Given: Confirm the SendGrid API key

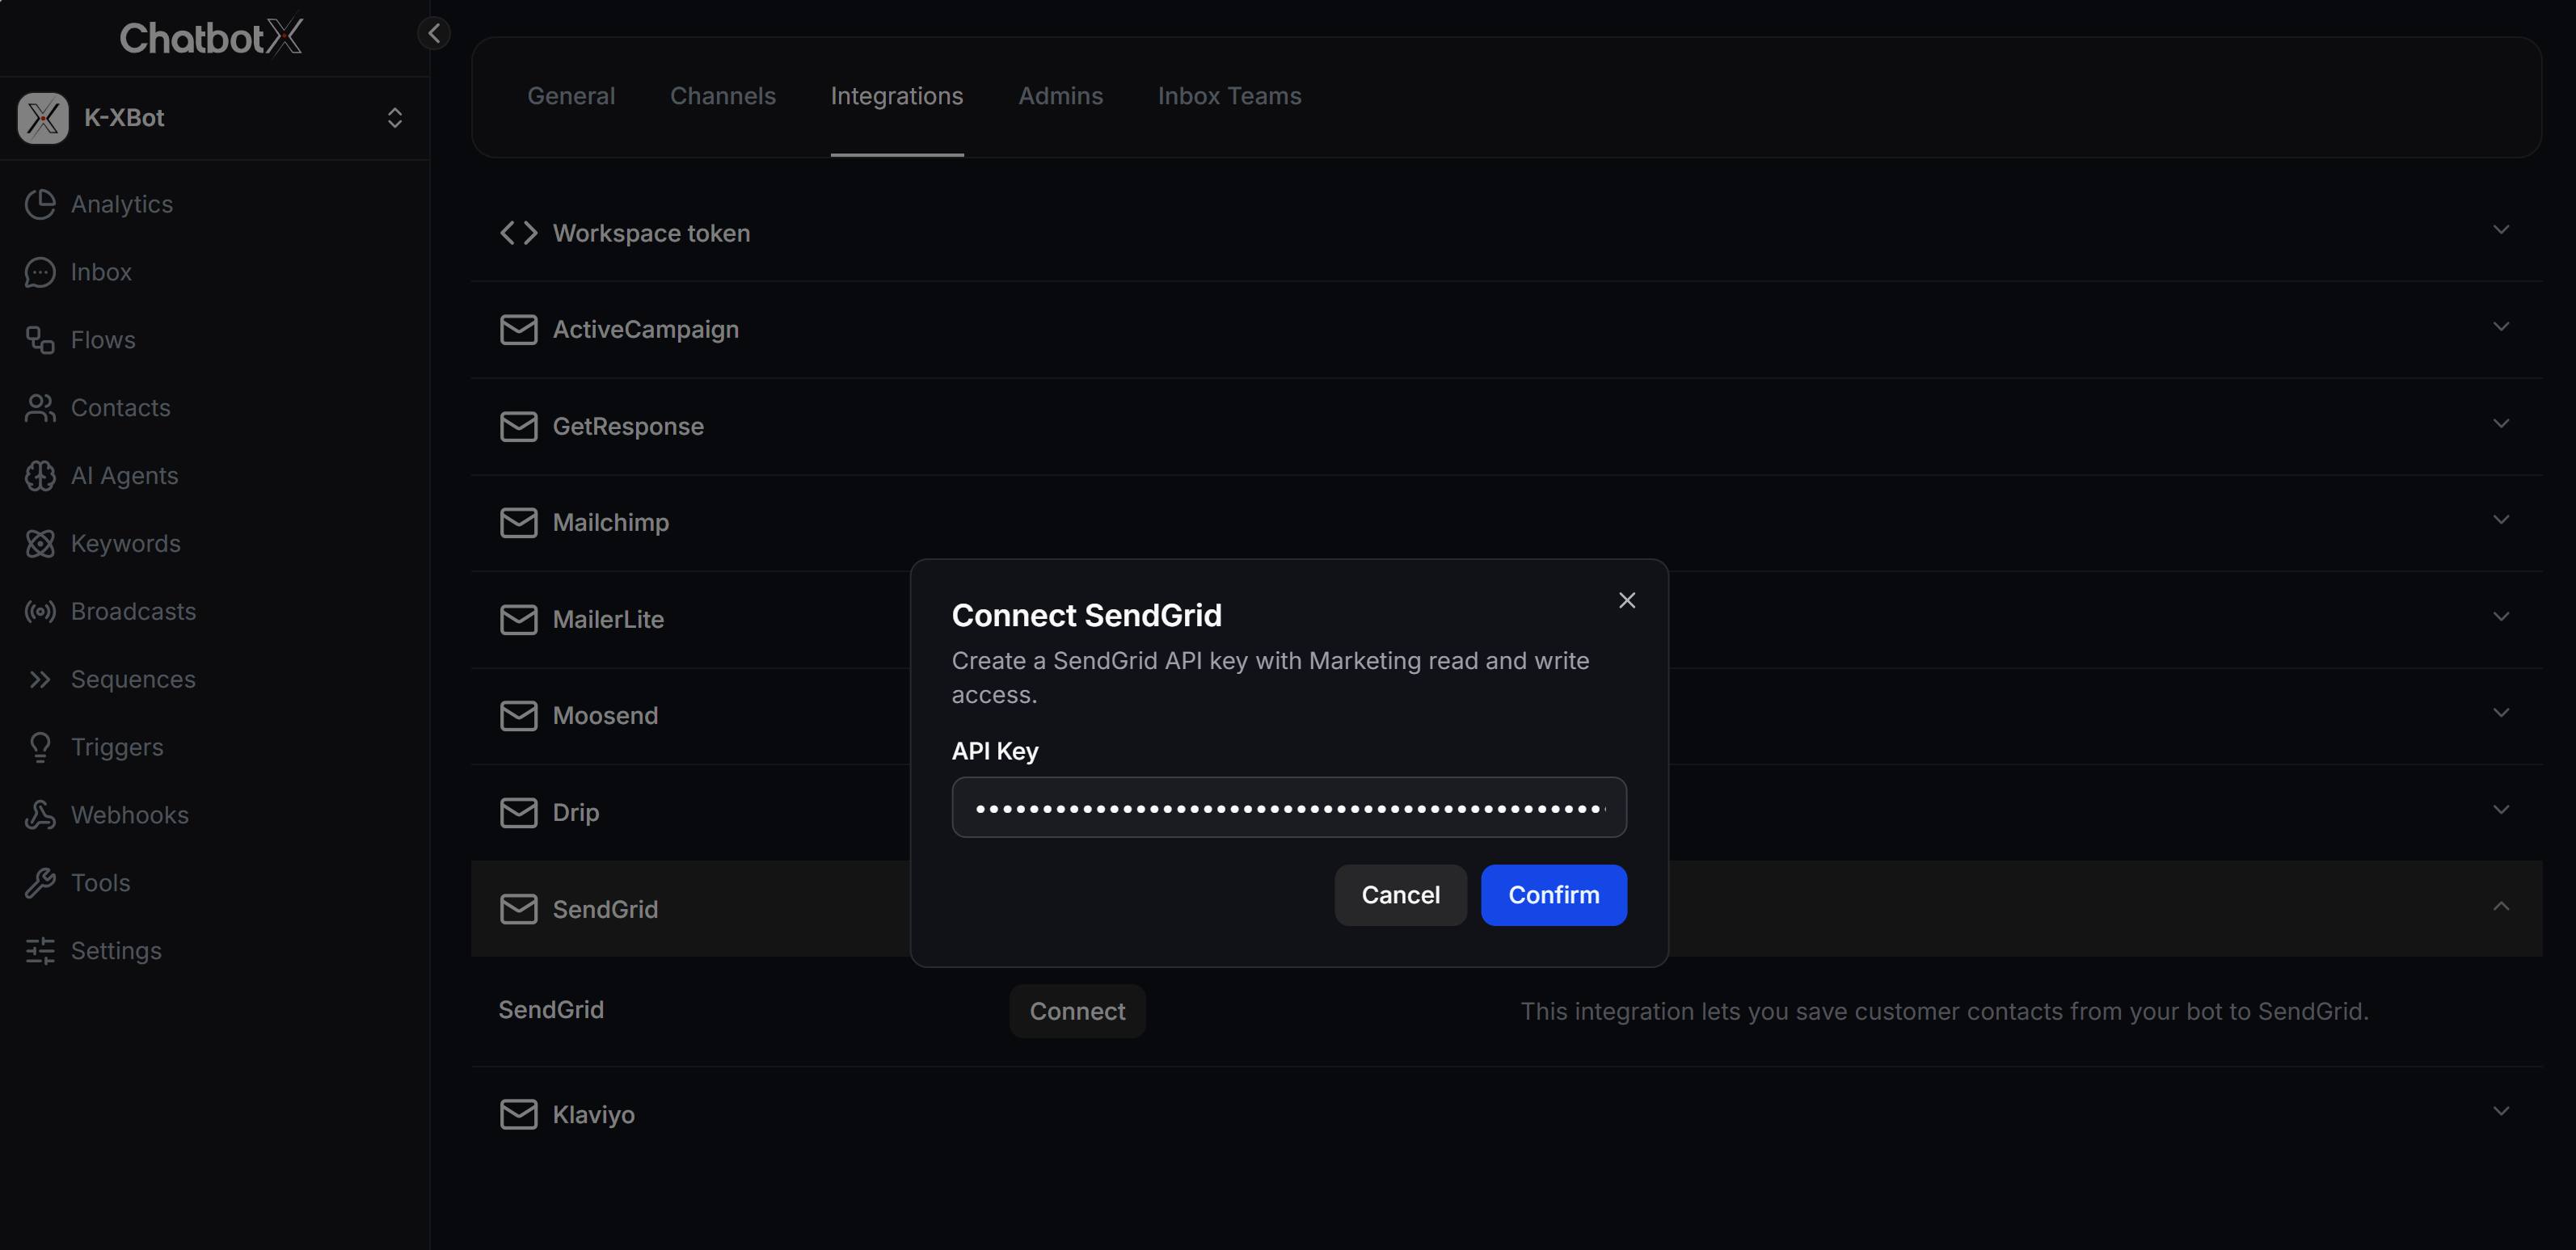Looking at the screenshot, I should pos(1553,895).
